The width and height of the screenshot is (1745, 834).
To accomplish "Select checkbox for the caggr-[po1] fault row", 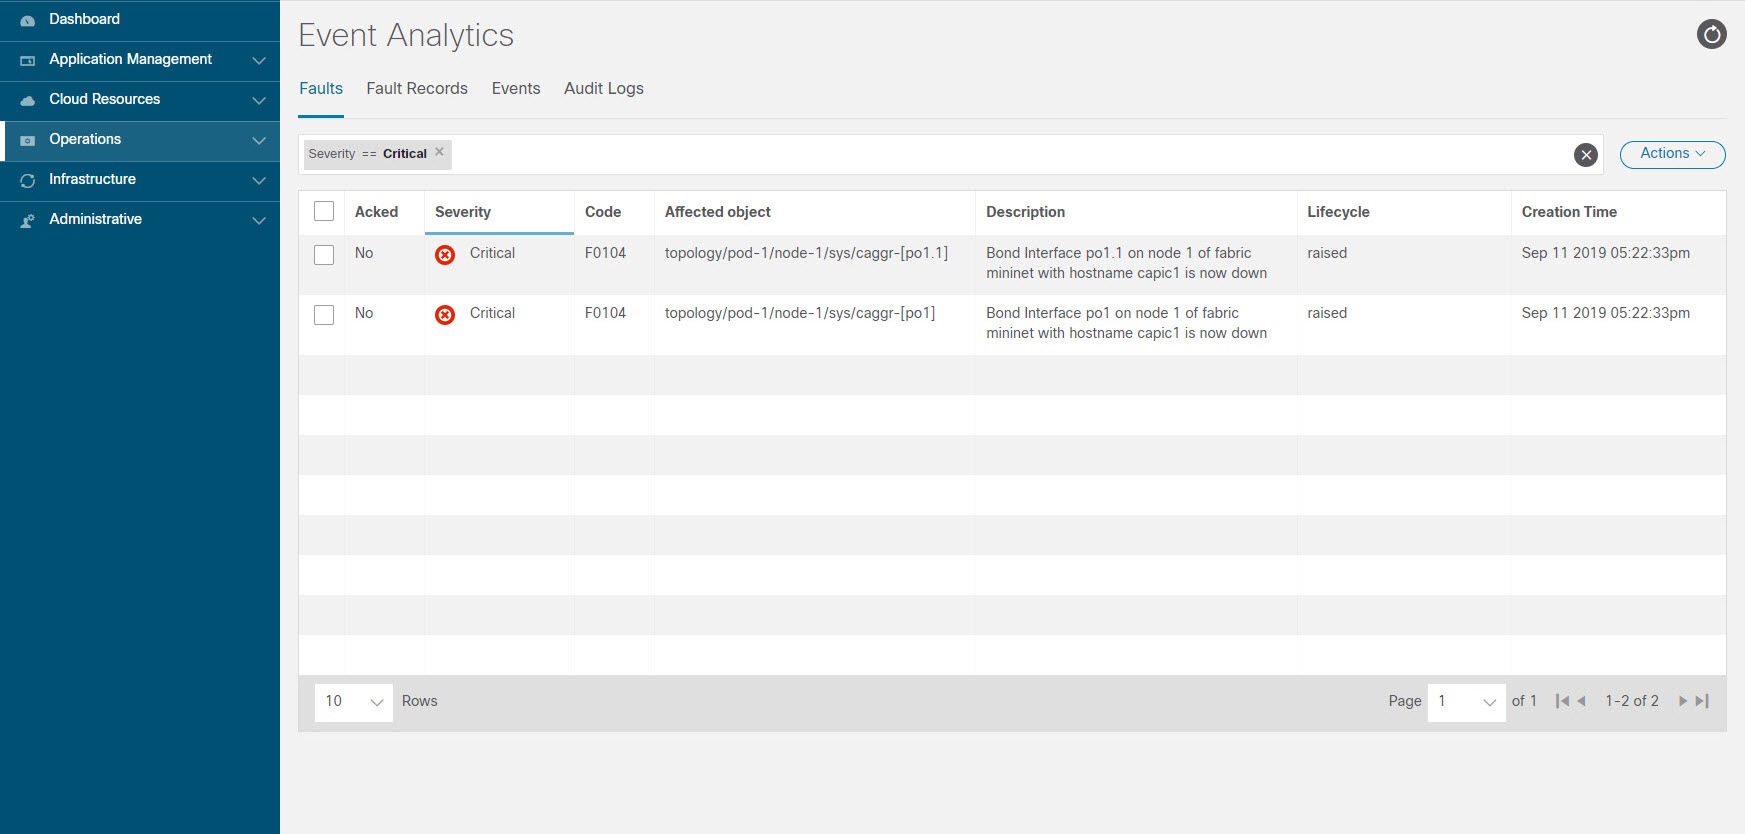I will click(324, 315).
